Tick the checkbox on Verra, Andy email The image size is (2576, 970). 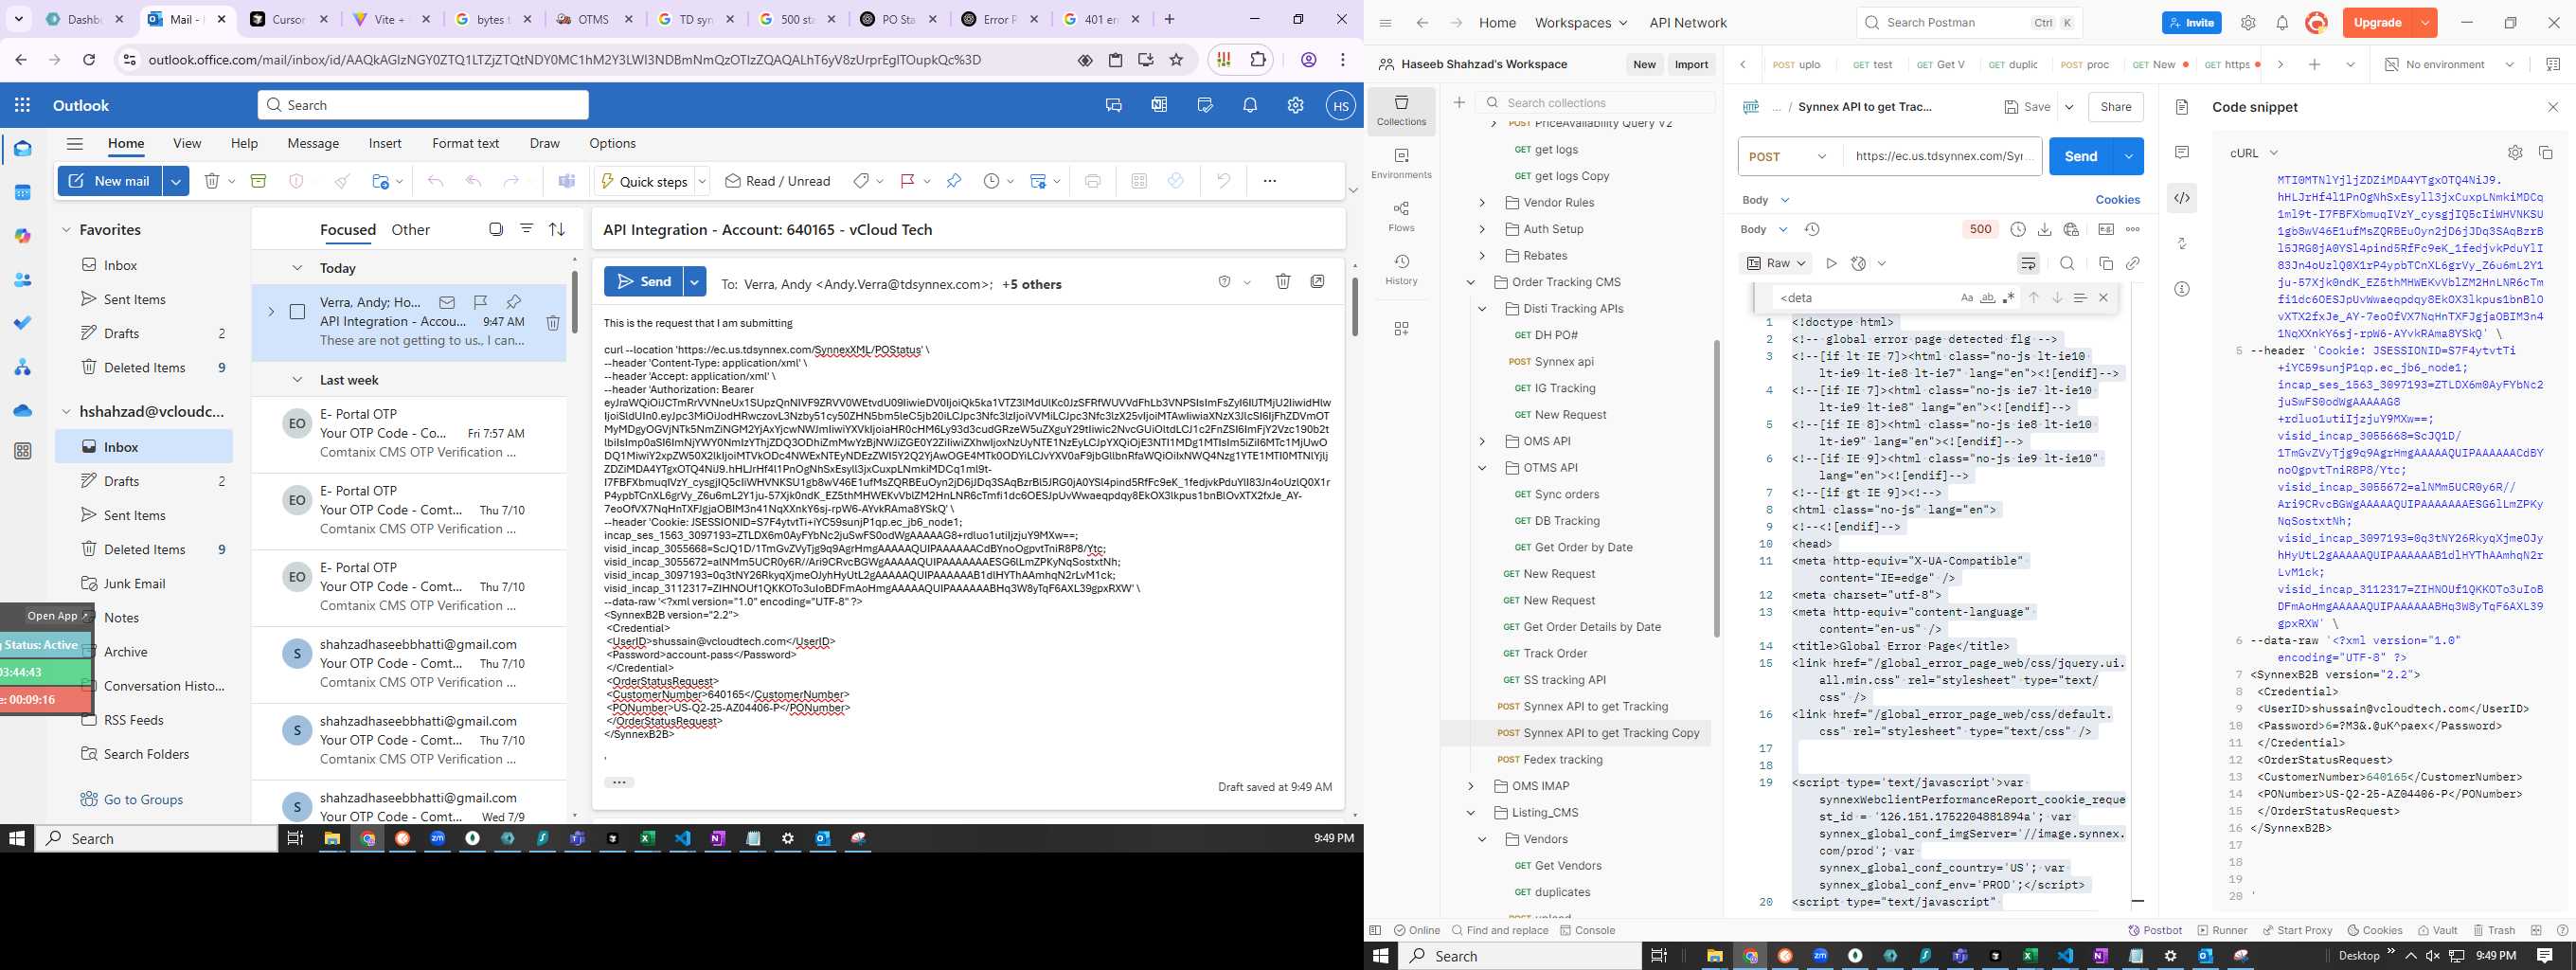point(297,312)
